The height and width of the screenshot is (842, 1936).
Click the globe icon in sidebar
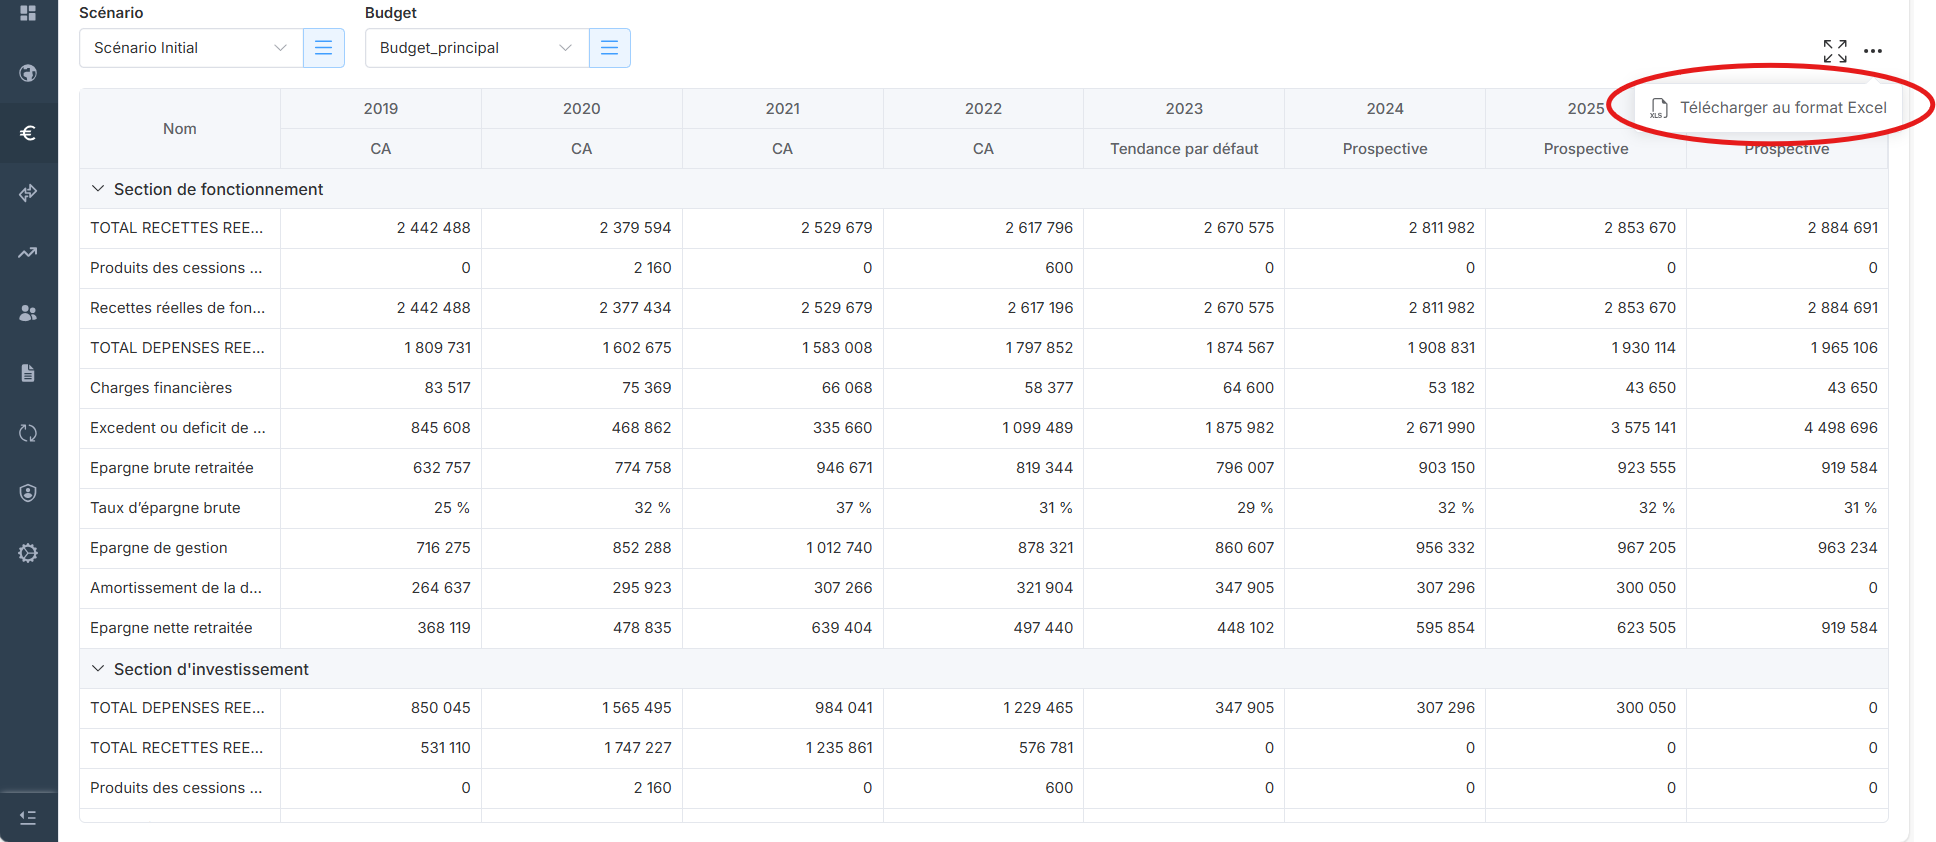tap(28, 73)
